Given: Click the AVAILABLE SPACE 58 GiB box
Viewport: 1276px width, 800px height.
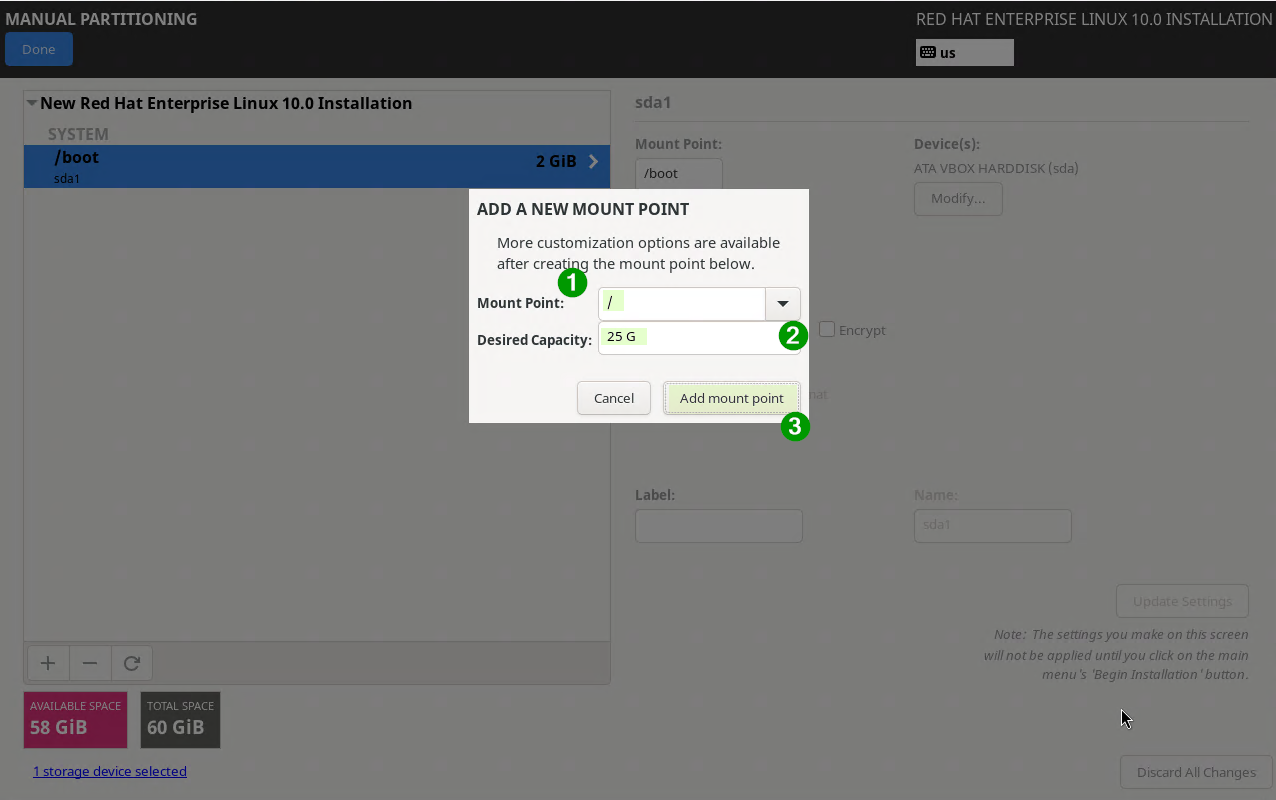Looking at the screenshot, I should click(76, 720).
